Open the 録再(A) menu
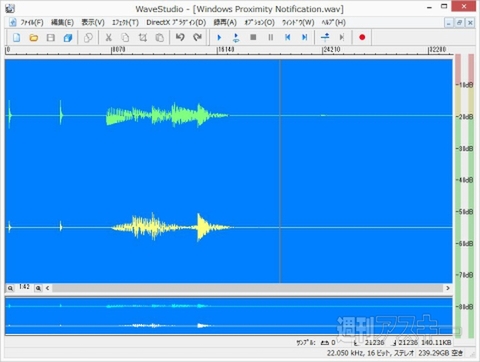Viewport: 480px width, 362px height. coord(225,22)
